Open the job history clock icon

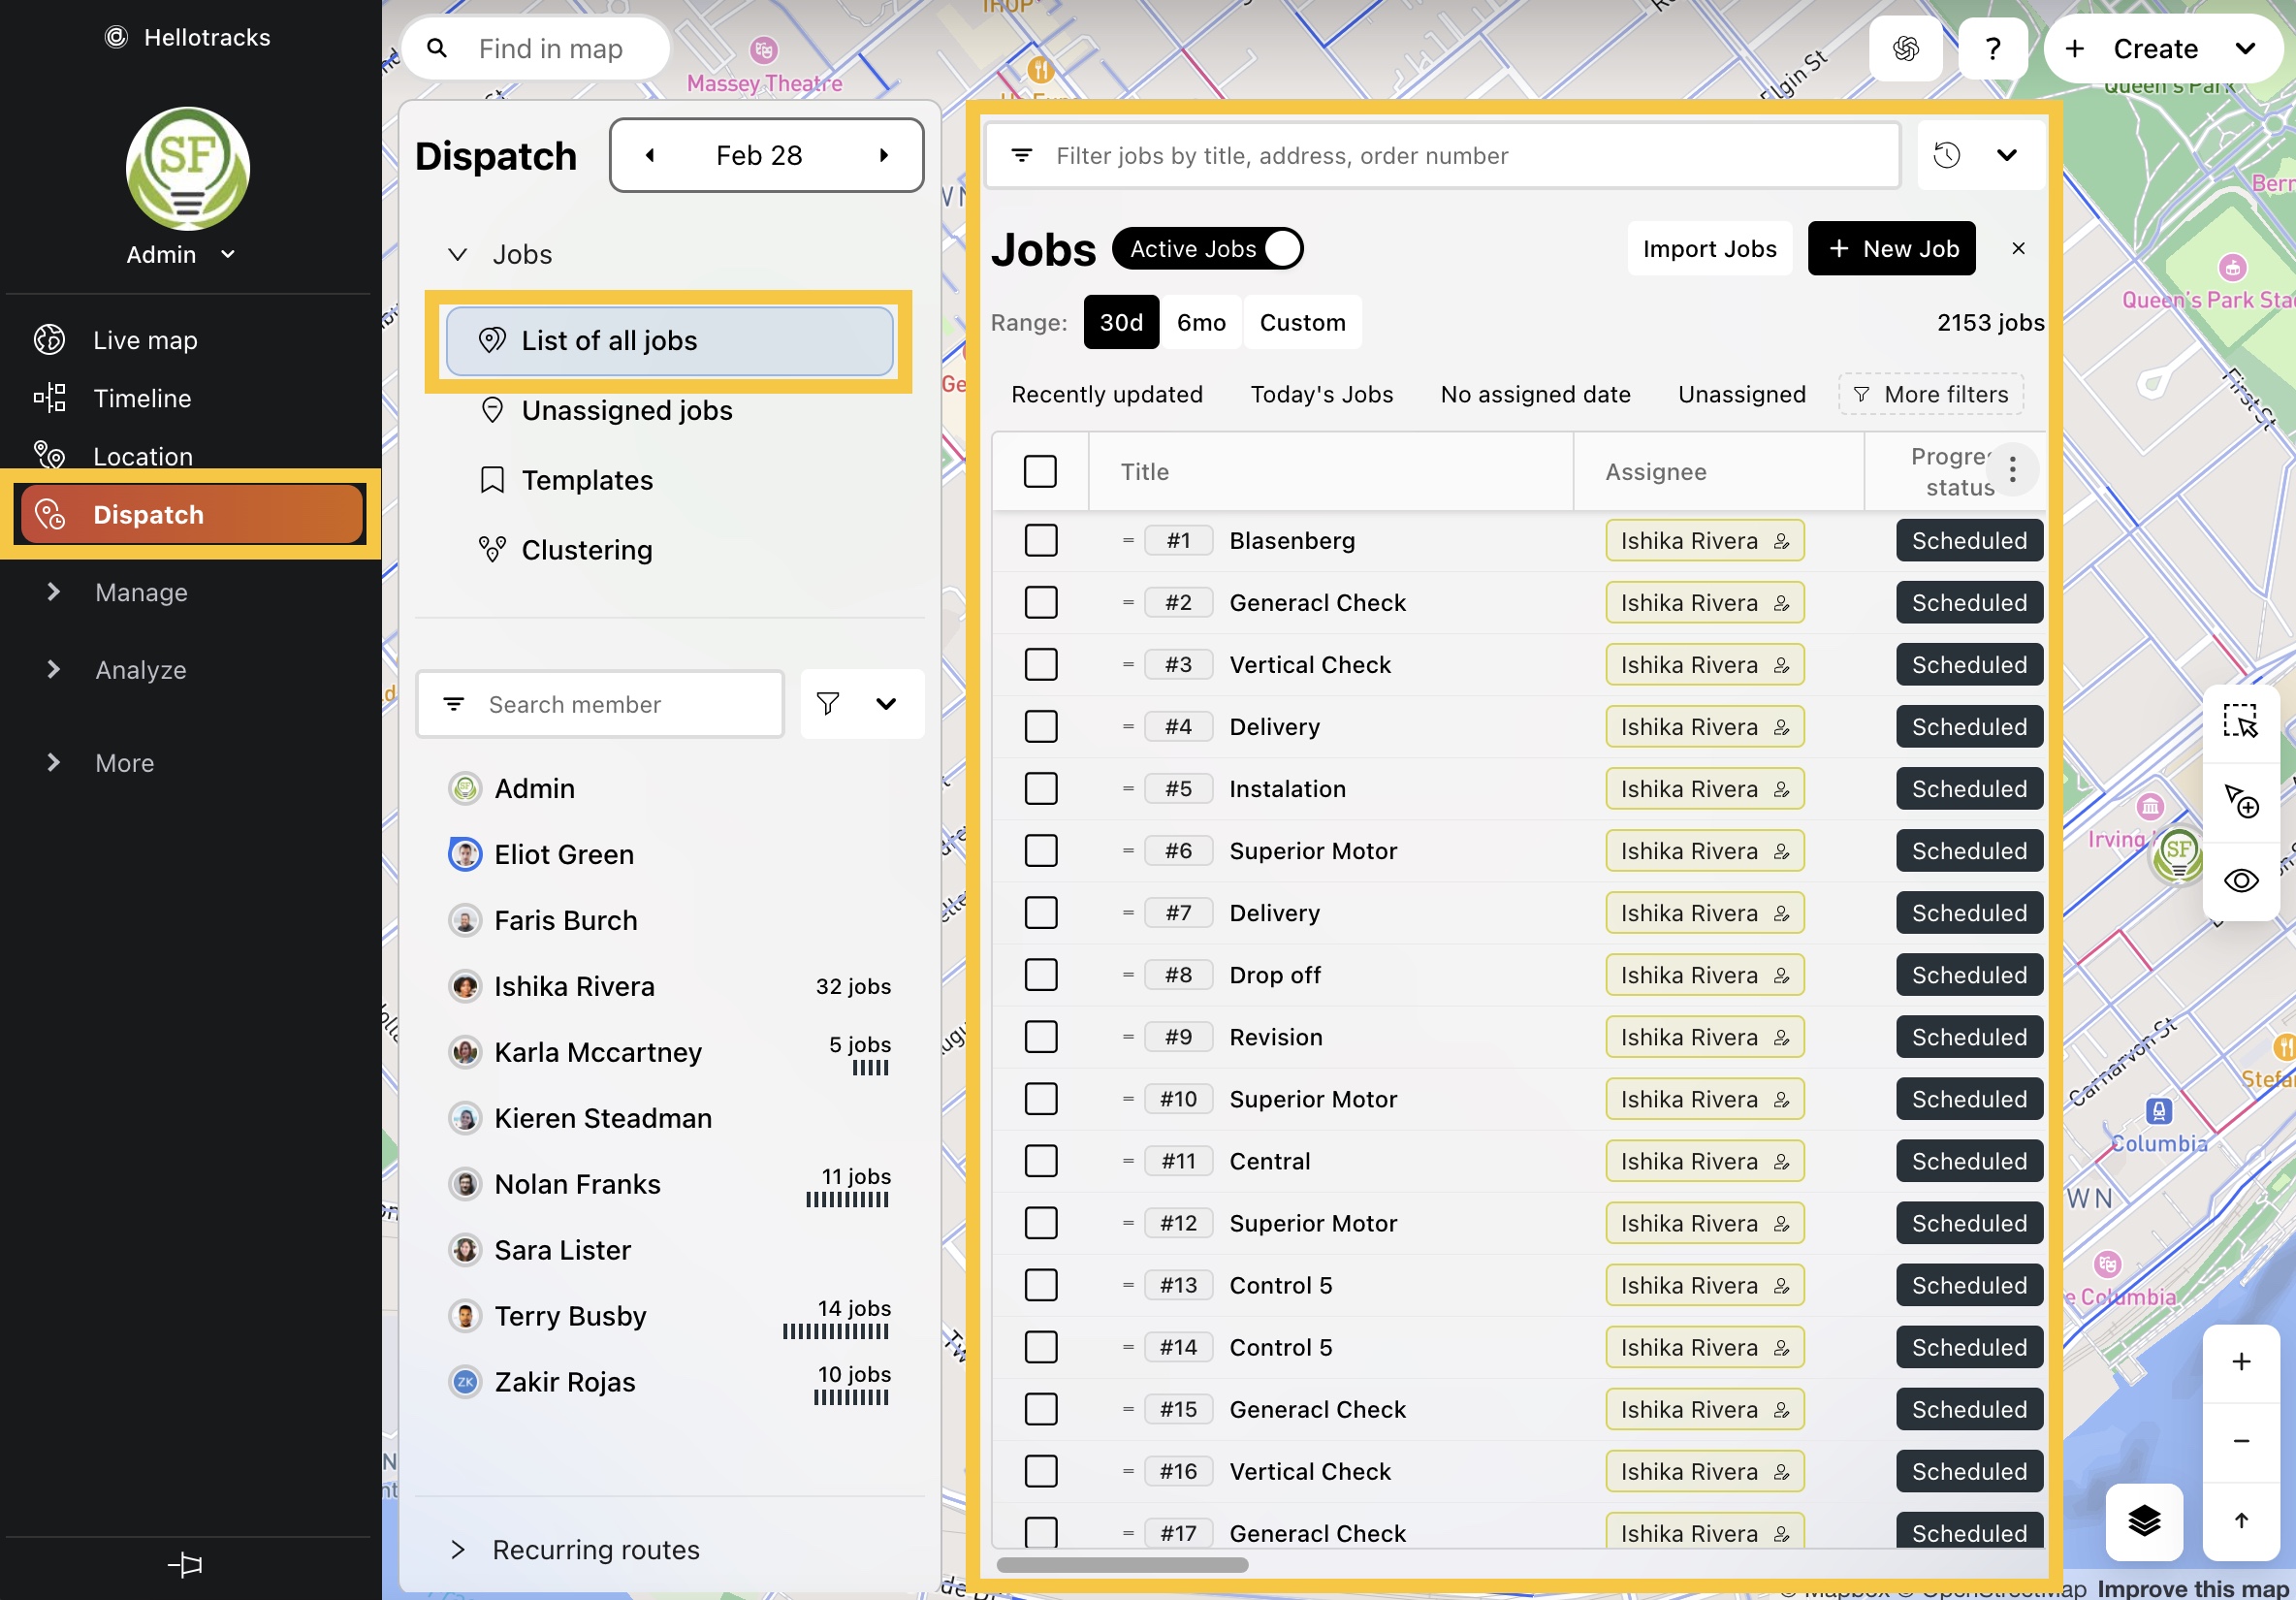(1946, 155)
